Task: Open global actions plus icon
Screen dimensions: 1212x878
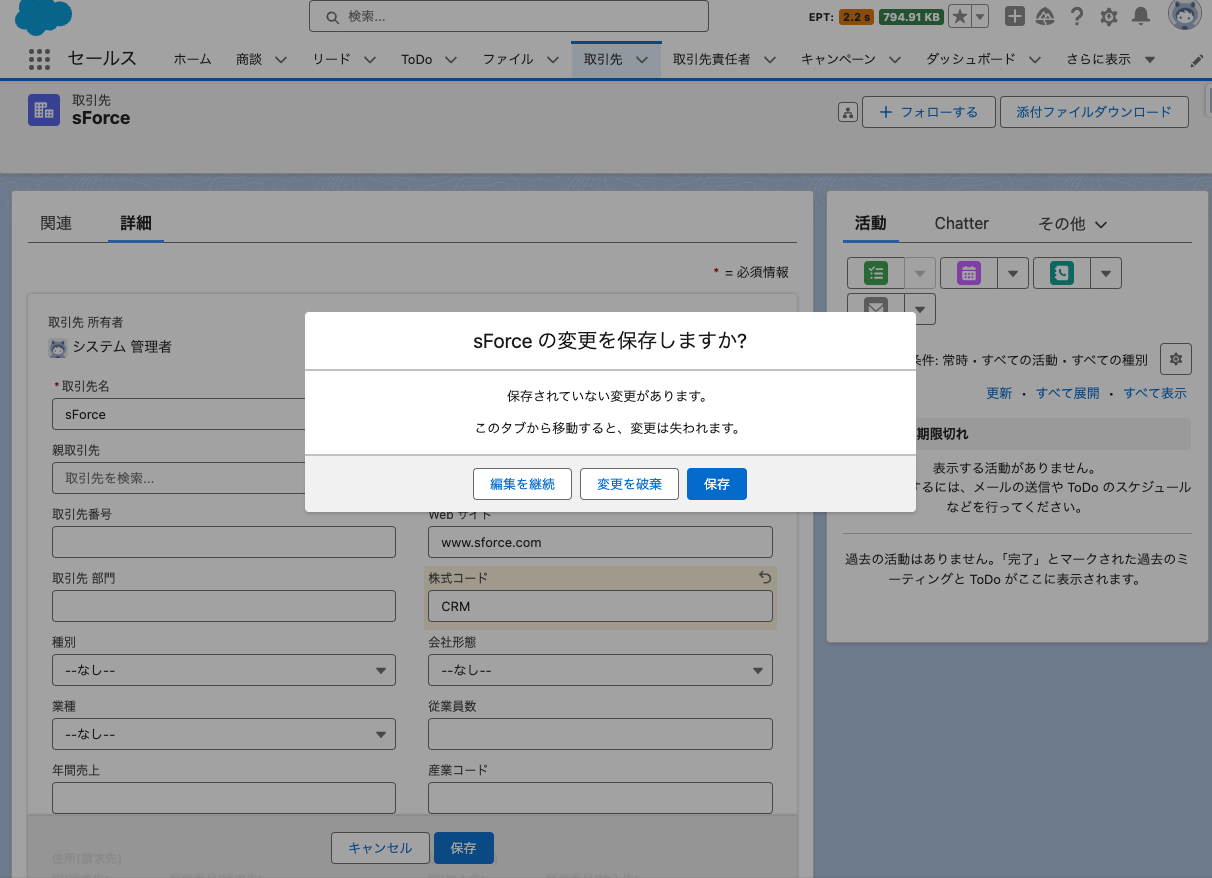Action: click(1014, 16)
